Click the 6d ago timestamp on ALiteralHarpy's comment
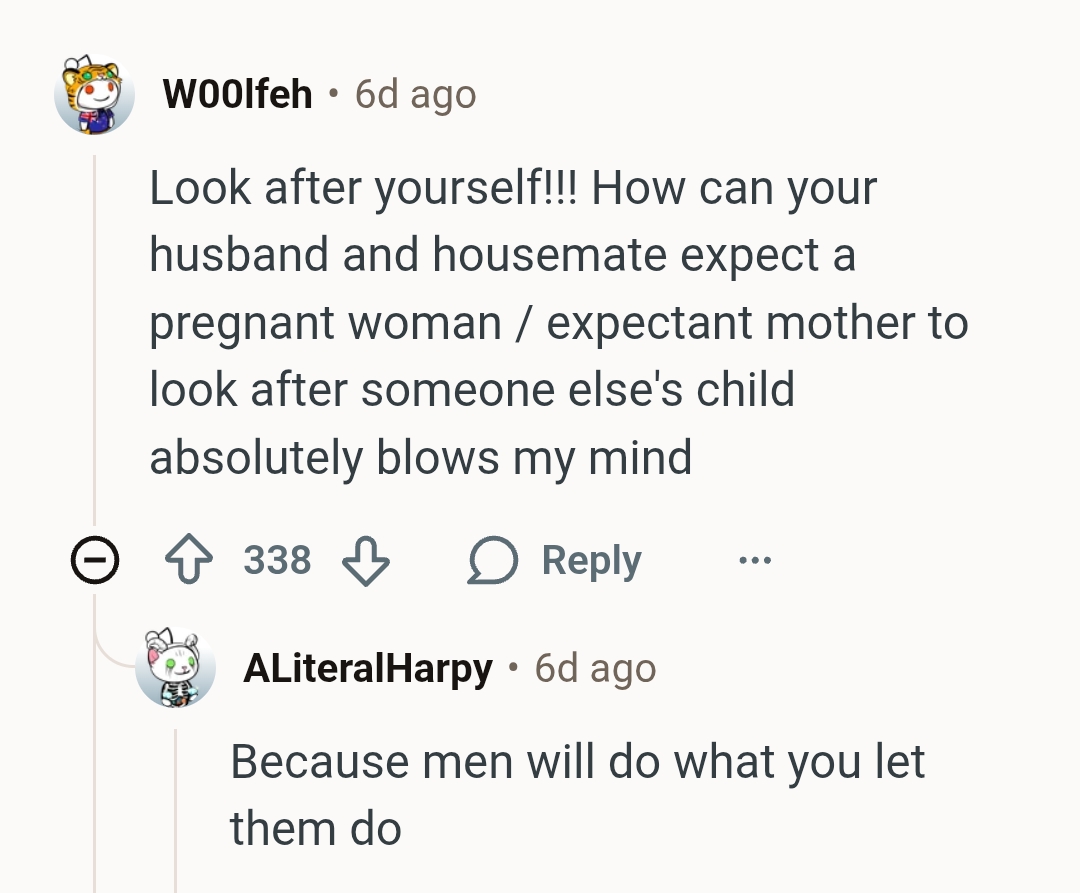The height and width of the screenshot is (893, 1080). tap(594, 668)
